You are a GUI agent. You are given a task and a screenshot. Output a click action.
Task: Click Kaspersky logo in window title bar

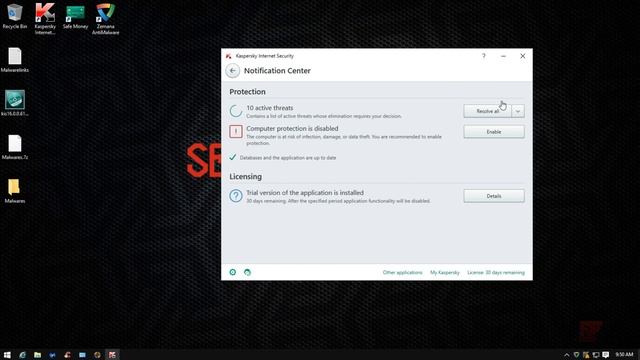229,56
